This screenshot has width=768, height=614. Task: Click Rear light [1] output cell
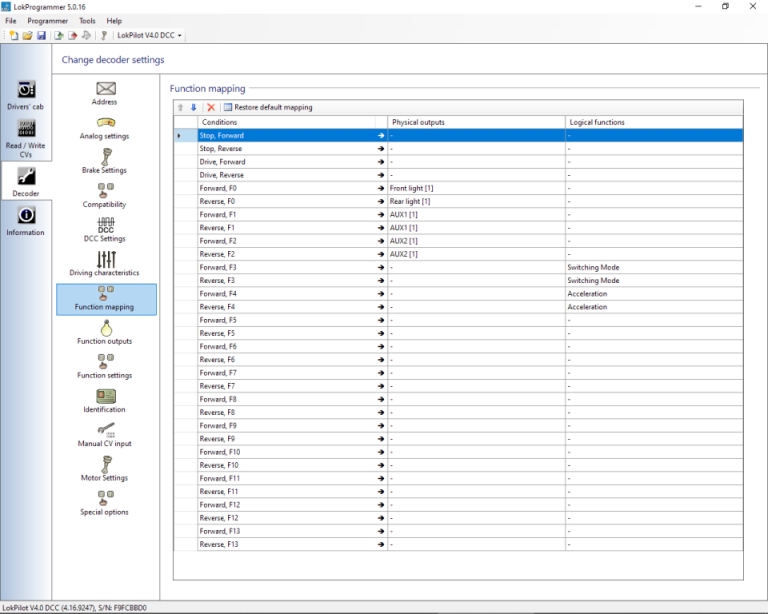[x=476, y=201]
